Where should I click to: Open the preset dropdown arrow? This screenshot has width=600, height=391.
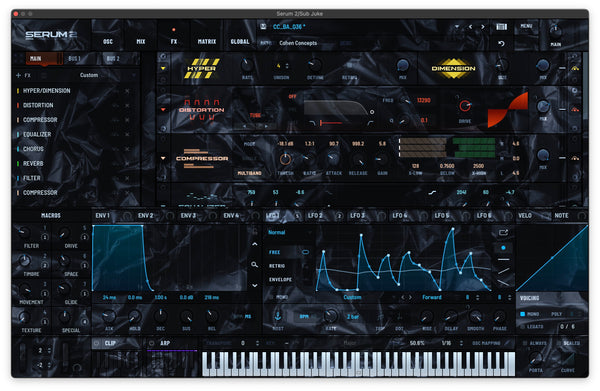(x=457, y=27)
